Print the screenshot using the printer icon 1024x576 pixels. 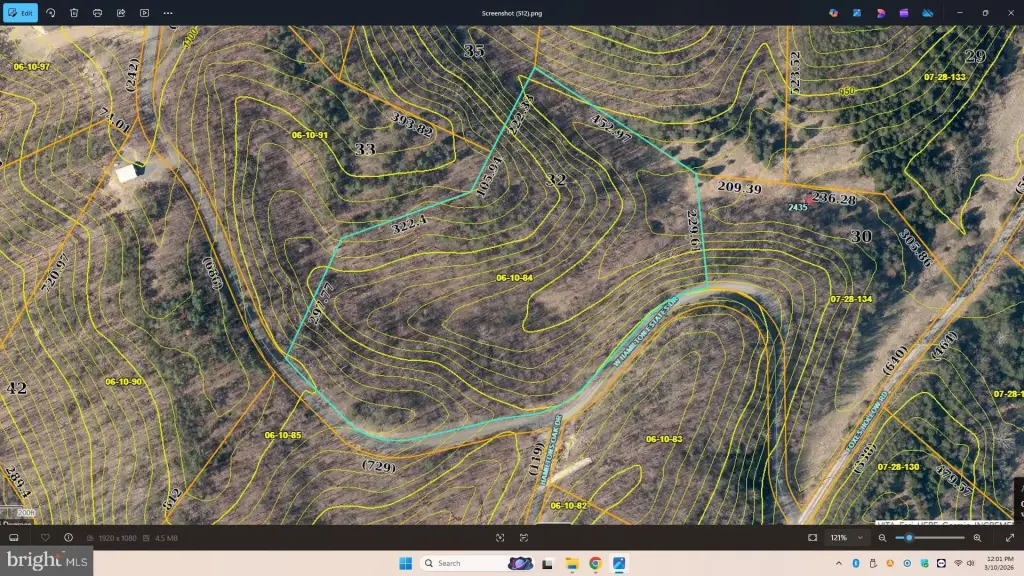97,13
